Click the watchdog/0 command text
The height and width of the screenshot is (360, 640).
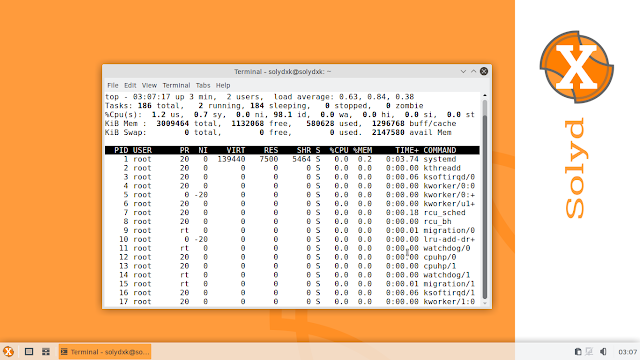coord(447,248)
